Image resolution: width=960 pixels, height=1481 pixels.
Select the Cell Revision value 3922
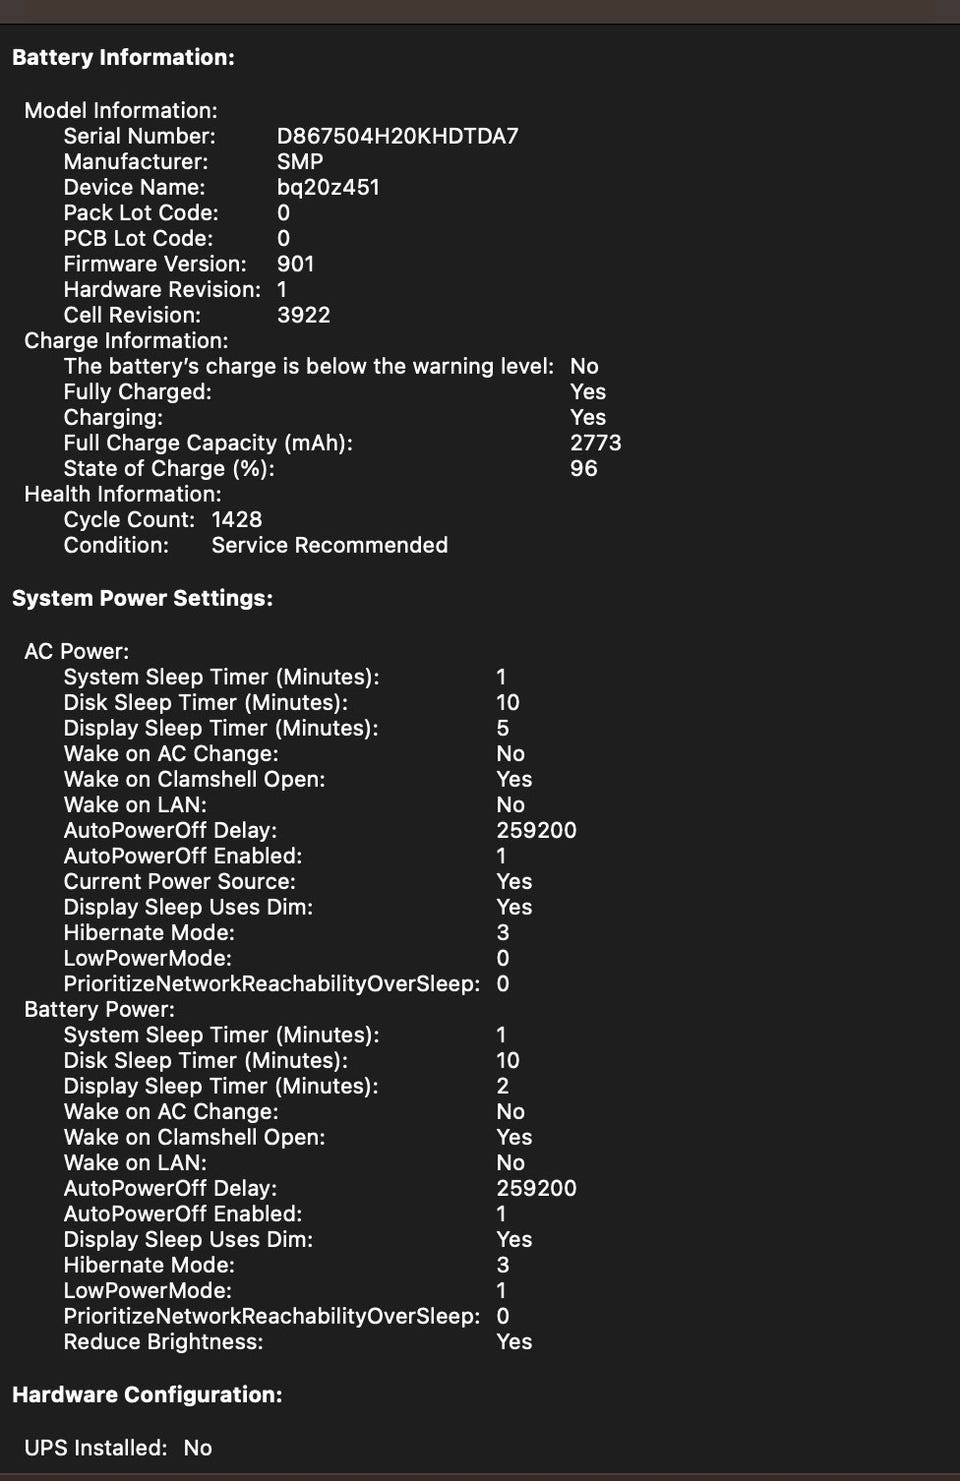[x=304, y=315]
